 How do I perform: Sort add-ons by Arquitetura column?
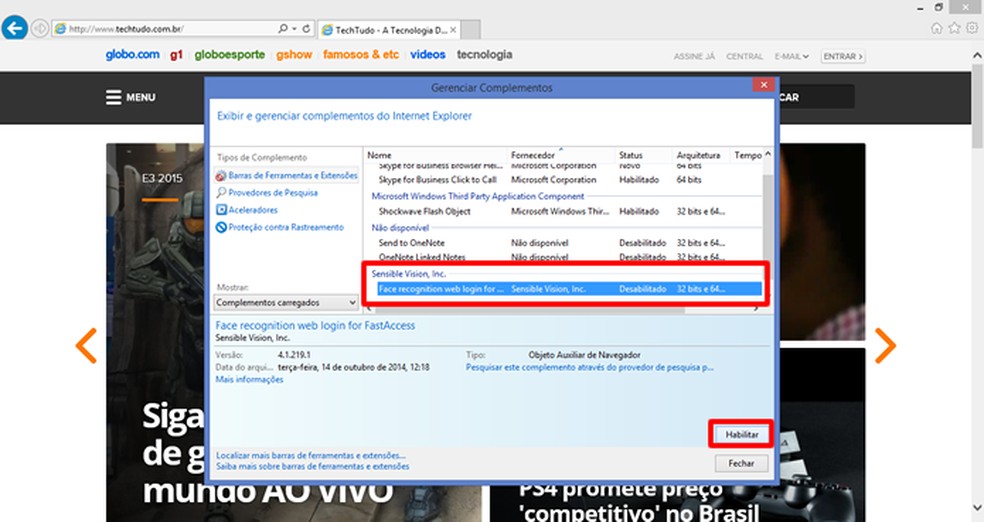tap(700, 155)
